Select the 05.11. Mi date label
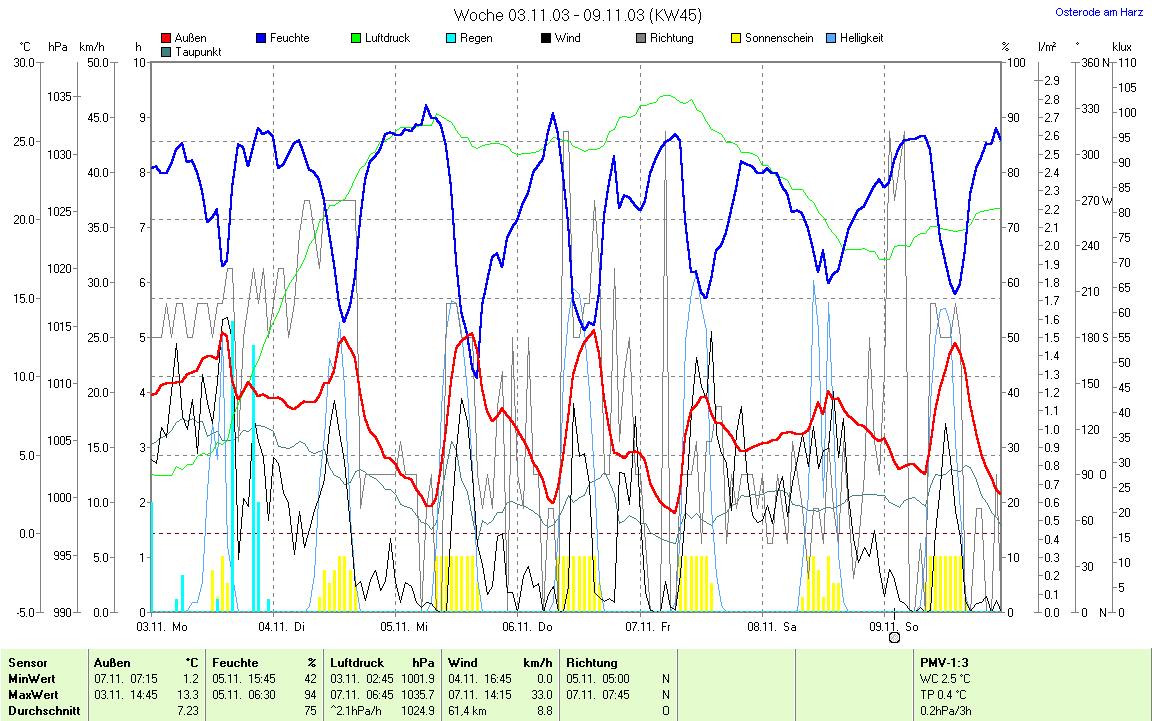 404,627
